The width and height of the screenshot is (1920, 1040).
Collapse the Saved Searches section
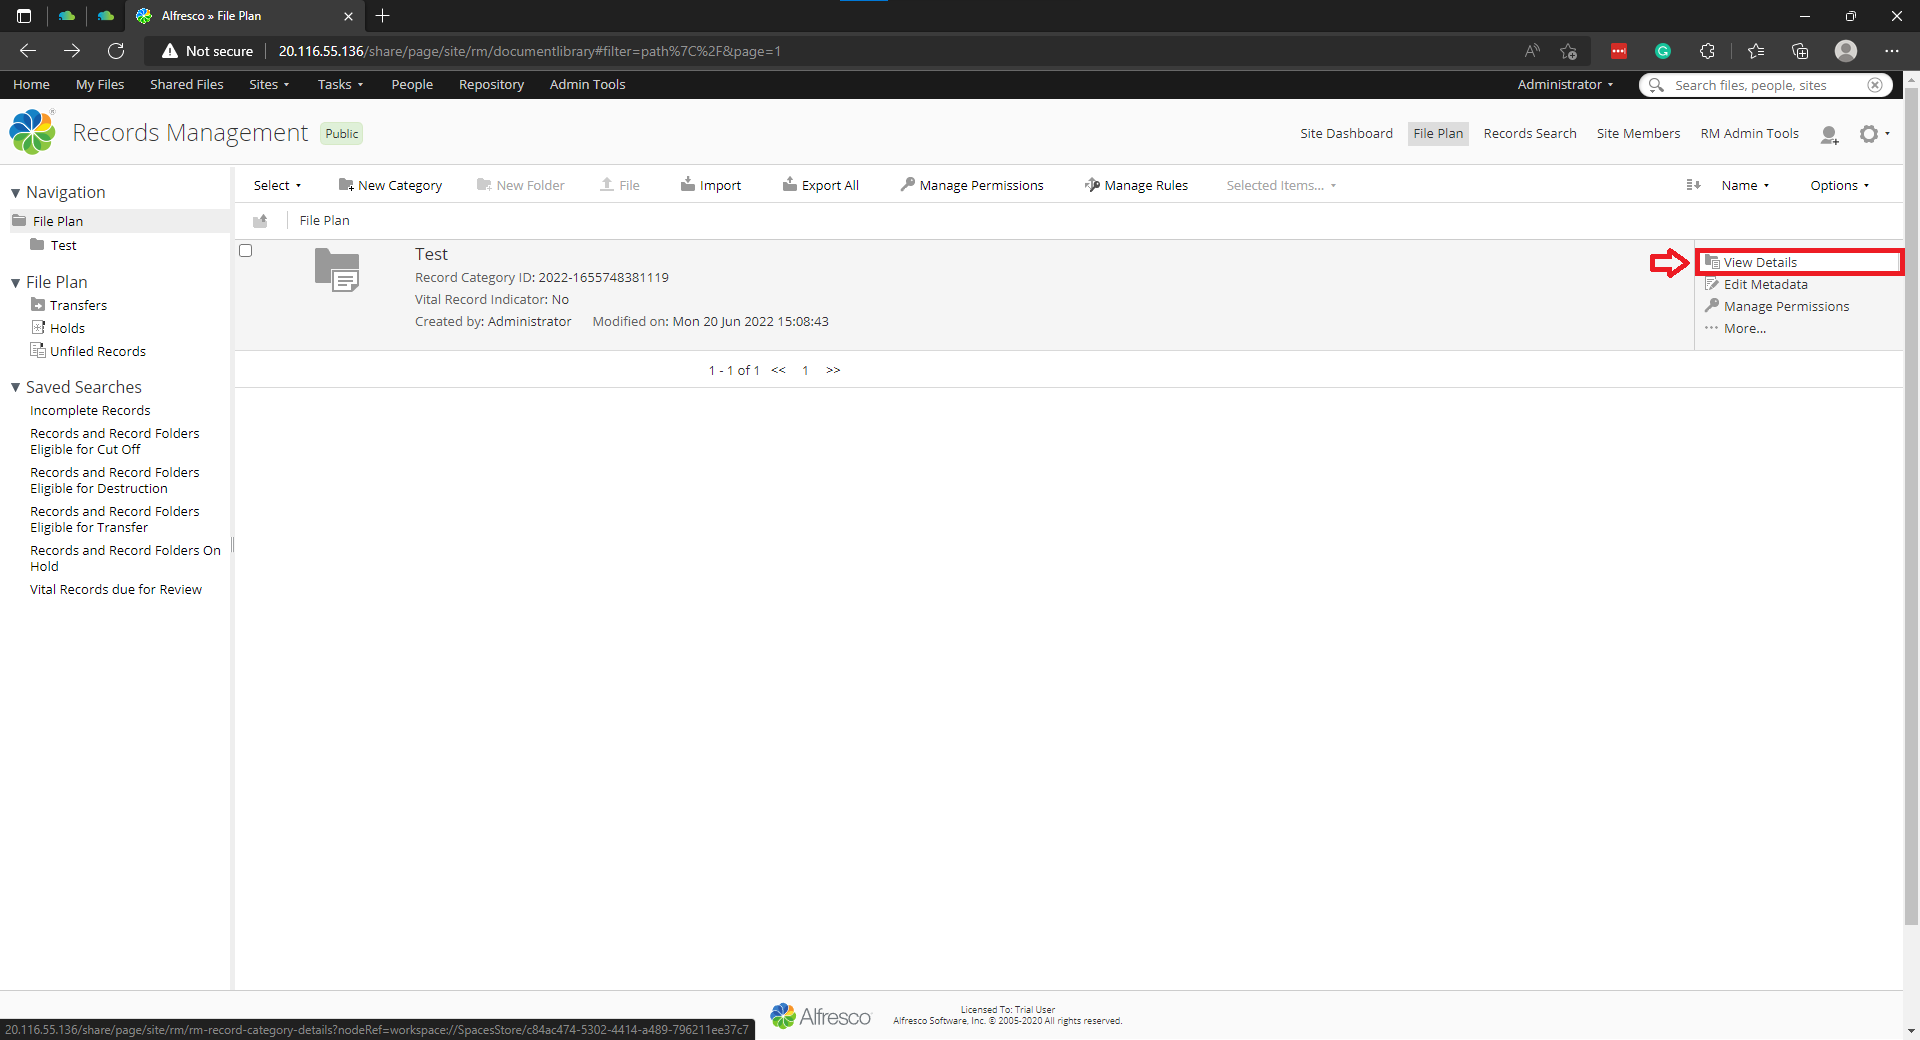click(x=15, y=387)
